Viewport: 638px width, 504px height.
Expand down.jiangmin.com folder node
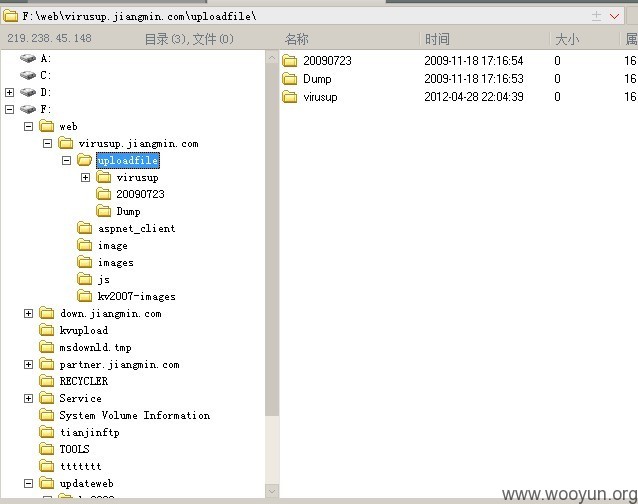(x=28, y=313)
